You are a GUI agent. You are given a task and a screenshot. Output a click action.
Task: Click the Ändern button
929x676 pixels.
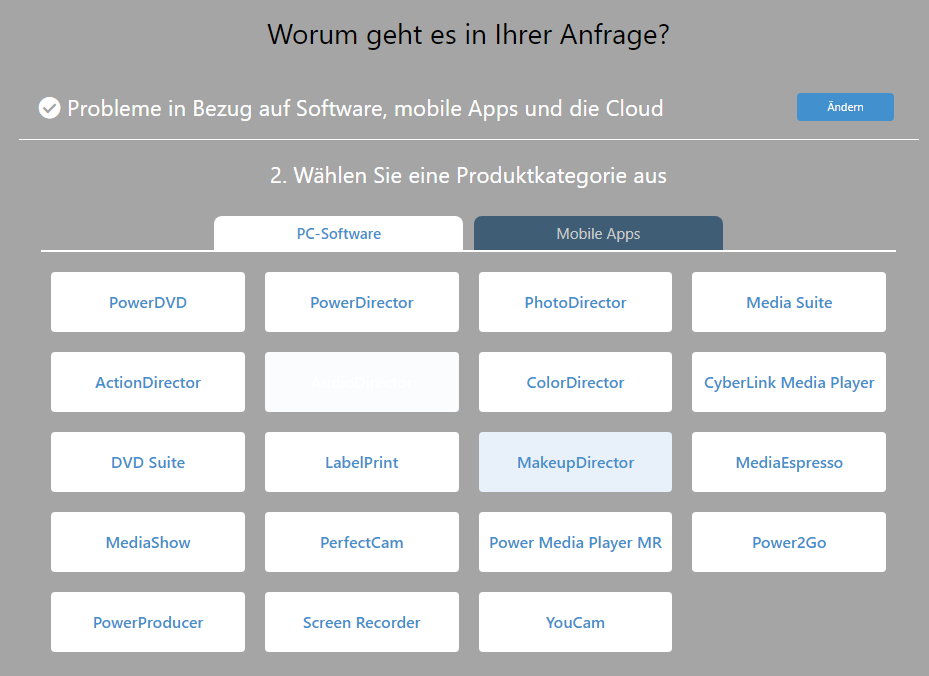point(845,107)
